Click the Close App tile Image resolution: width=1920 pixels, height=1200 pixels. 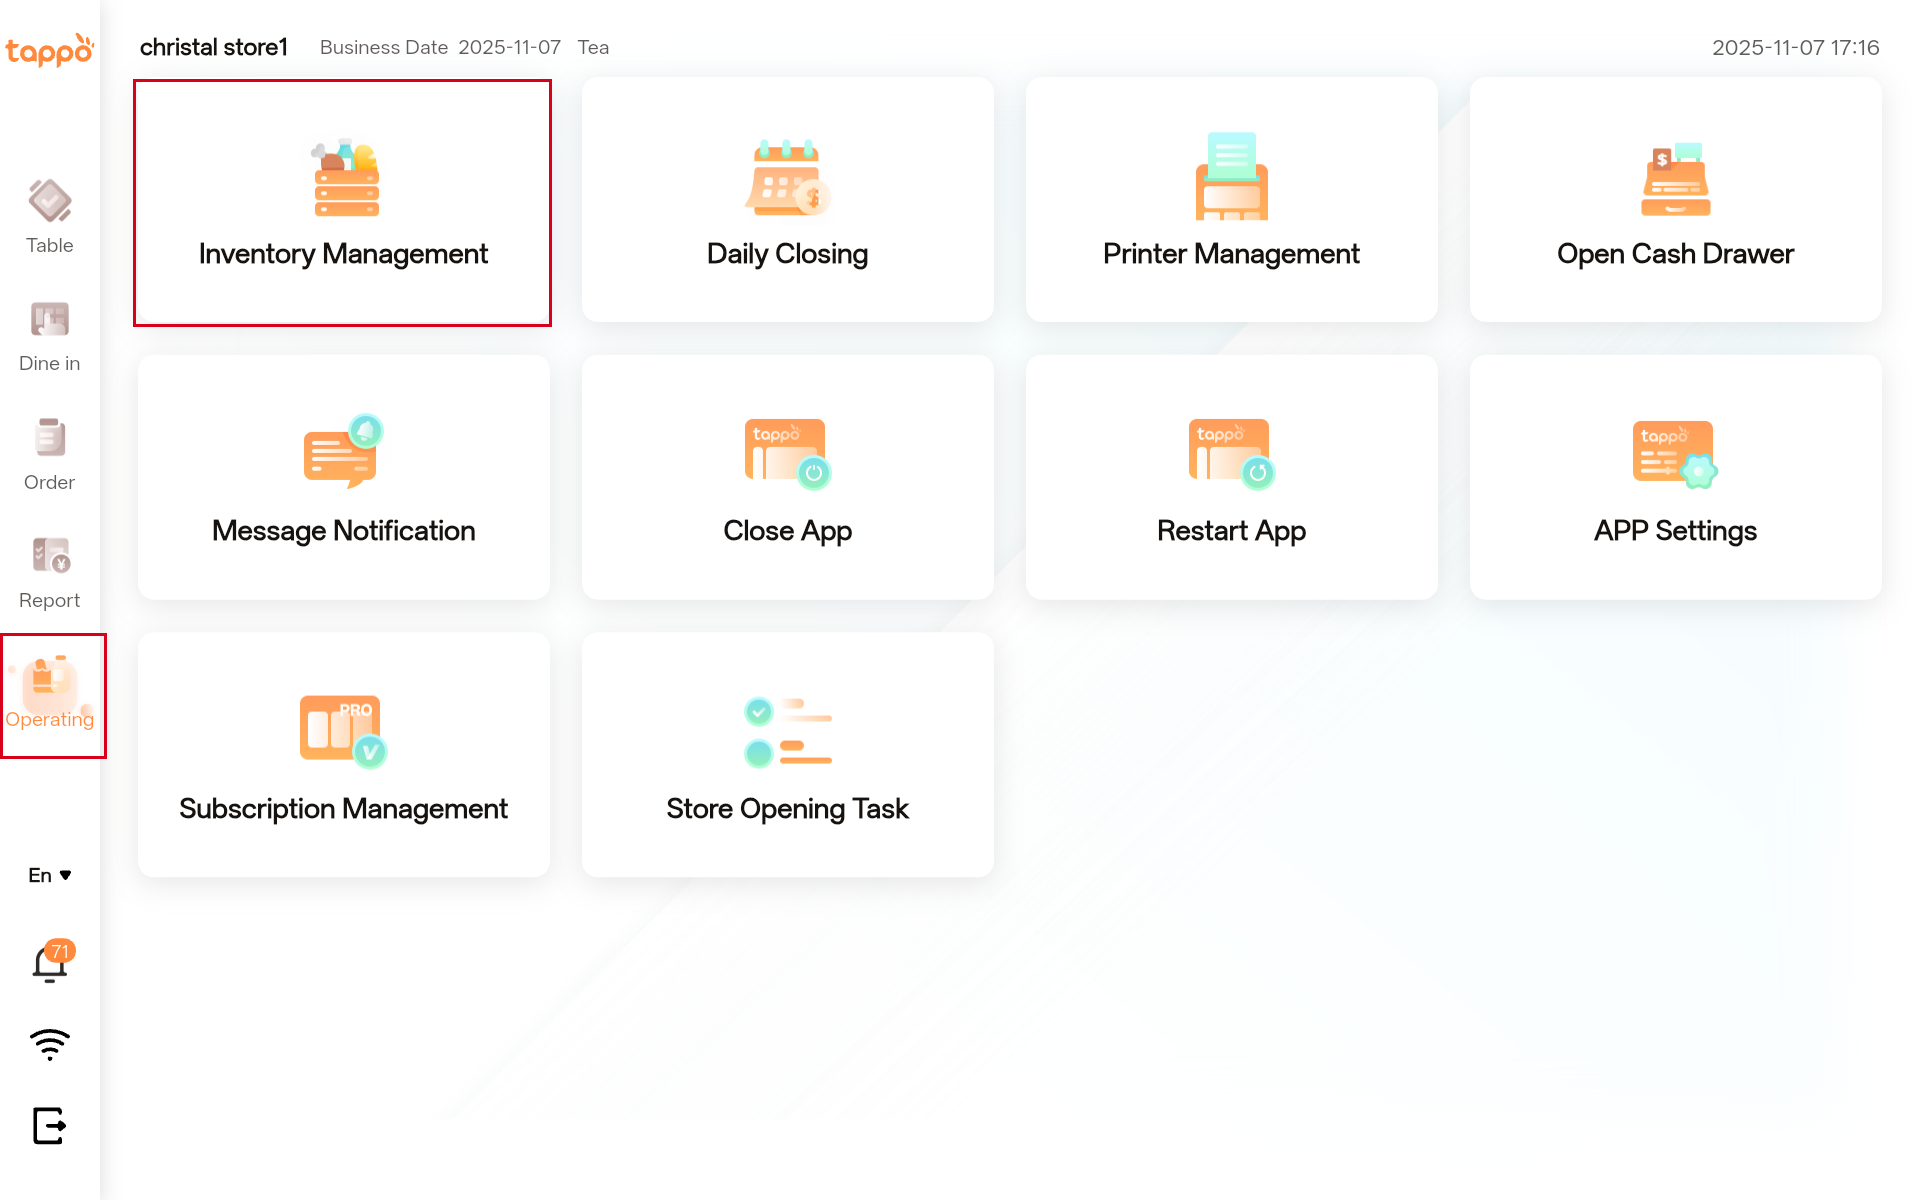[787, 478]
